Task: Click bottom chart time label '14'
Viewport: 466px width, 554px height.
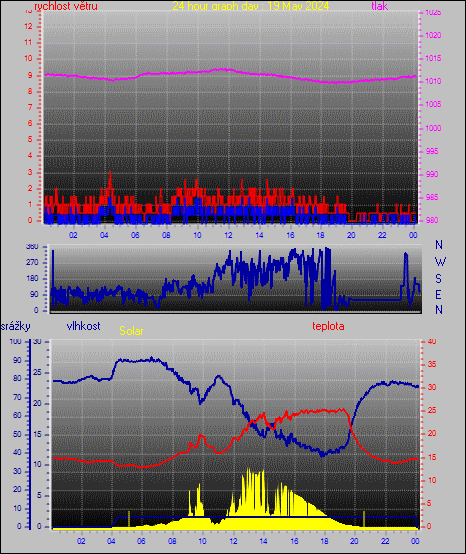Action: tap(263, 541)
